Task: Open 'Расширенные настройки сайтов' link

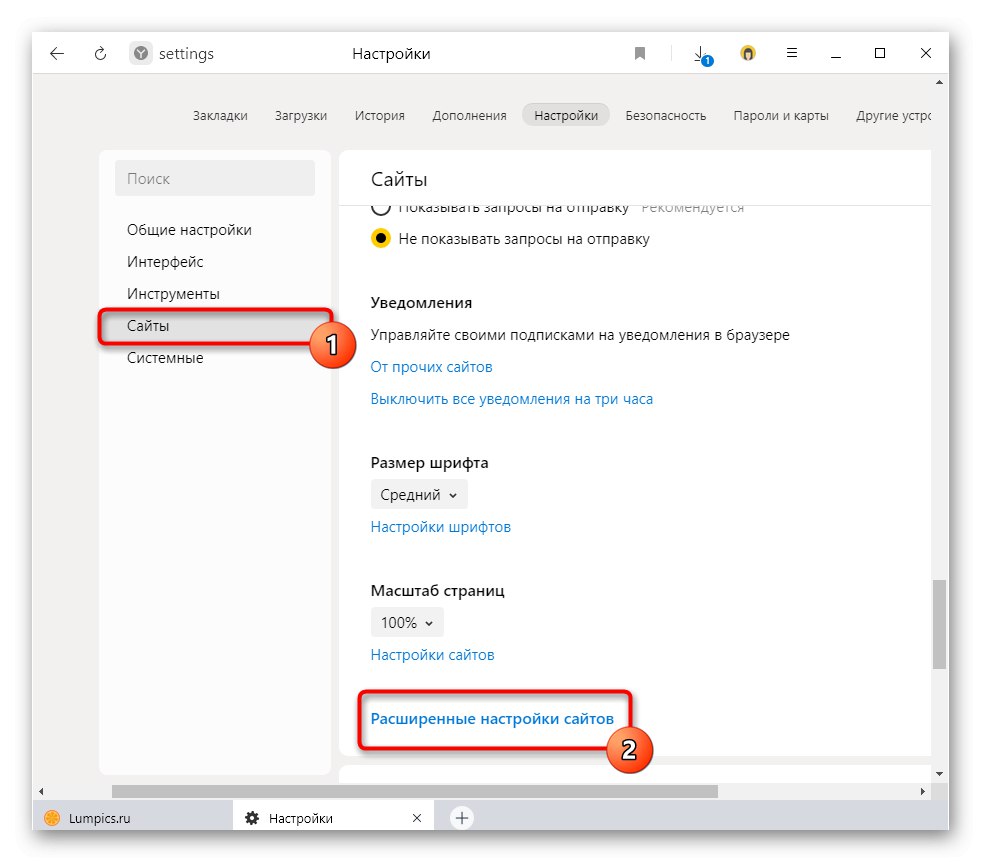Action: (492, 719)
